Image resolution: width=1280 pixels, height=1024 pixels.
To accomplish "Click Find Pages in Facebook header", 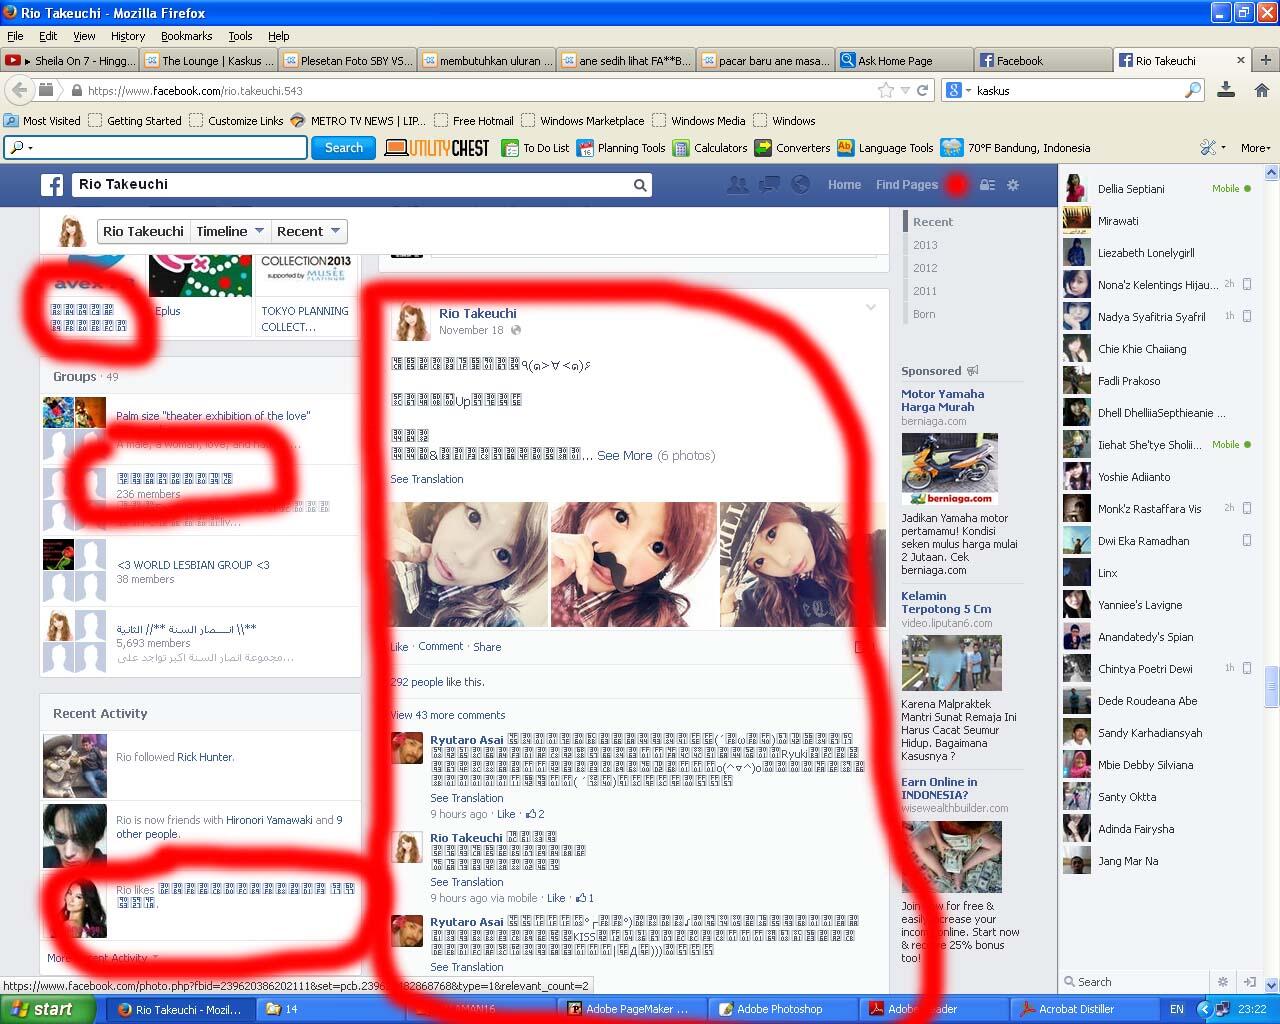I will (x=907, y=185).
